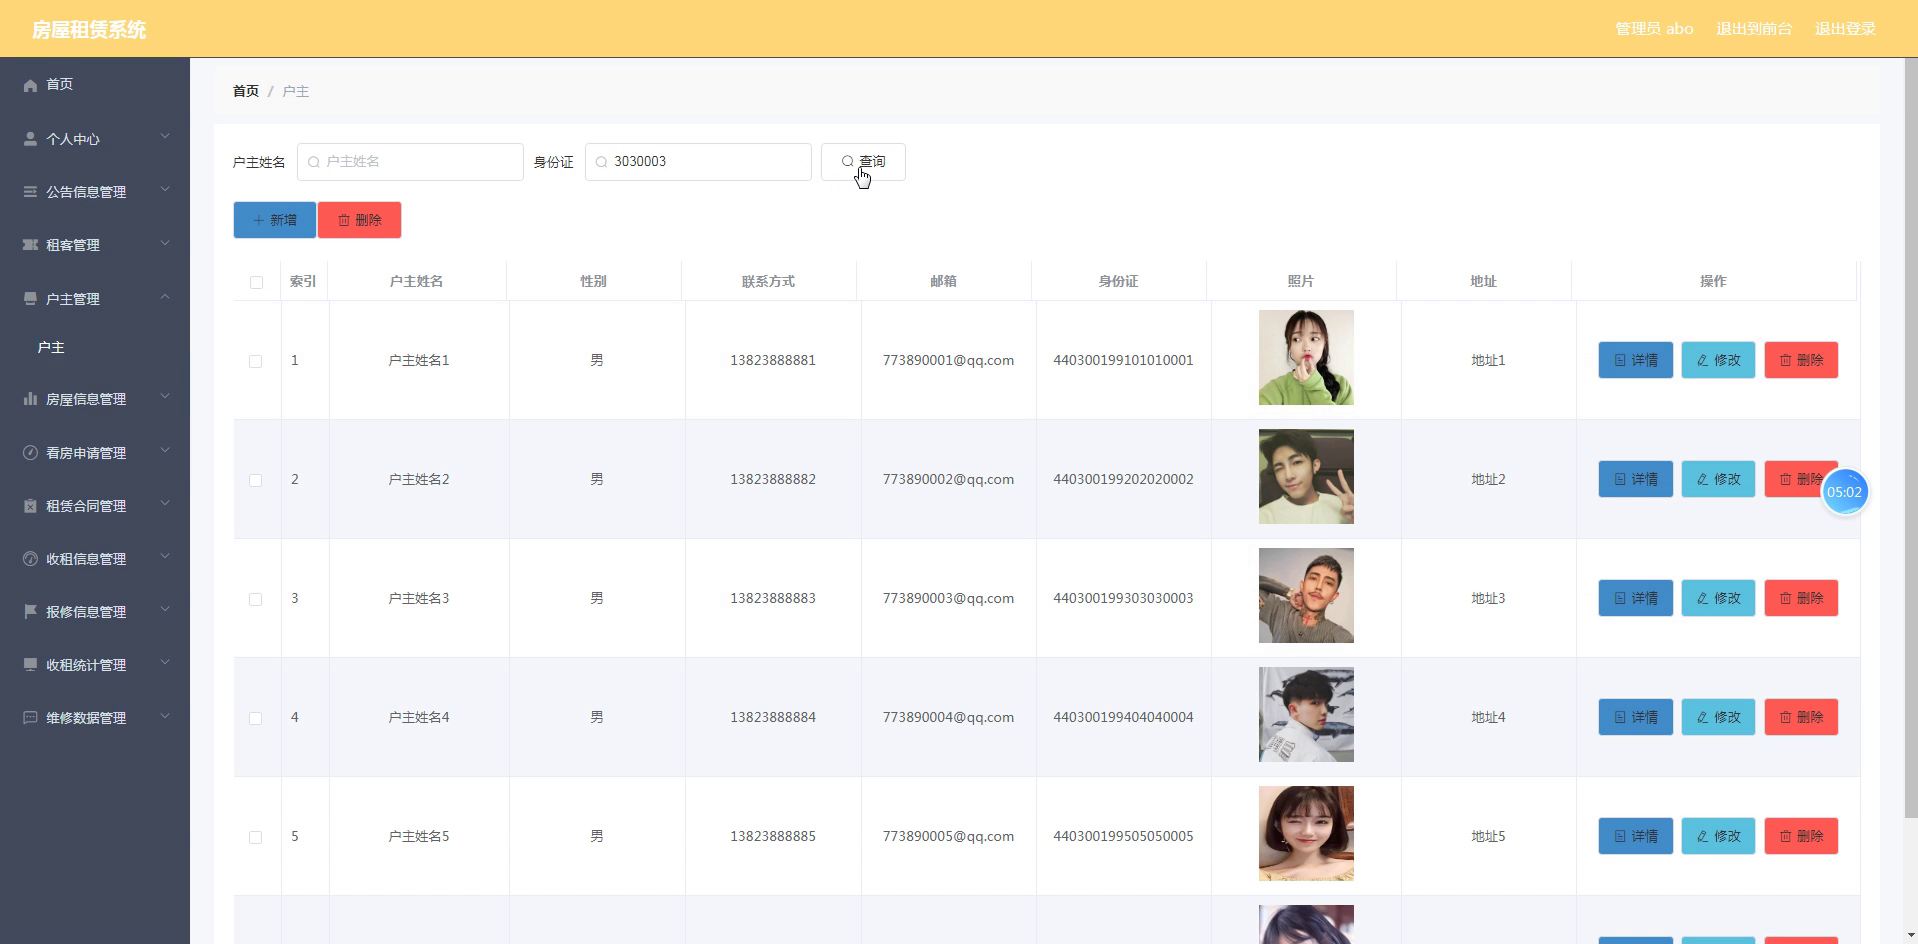Click the person icon beside 个人中心
Image resolution: width=1918 pixels, height=944 pixels.
coord(30,139)
